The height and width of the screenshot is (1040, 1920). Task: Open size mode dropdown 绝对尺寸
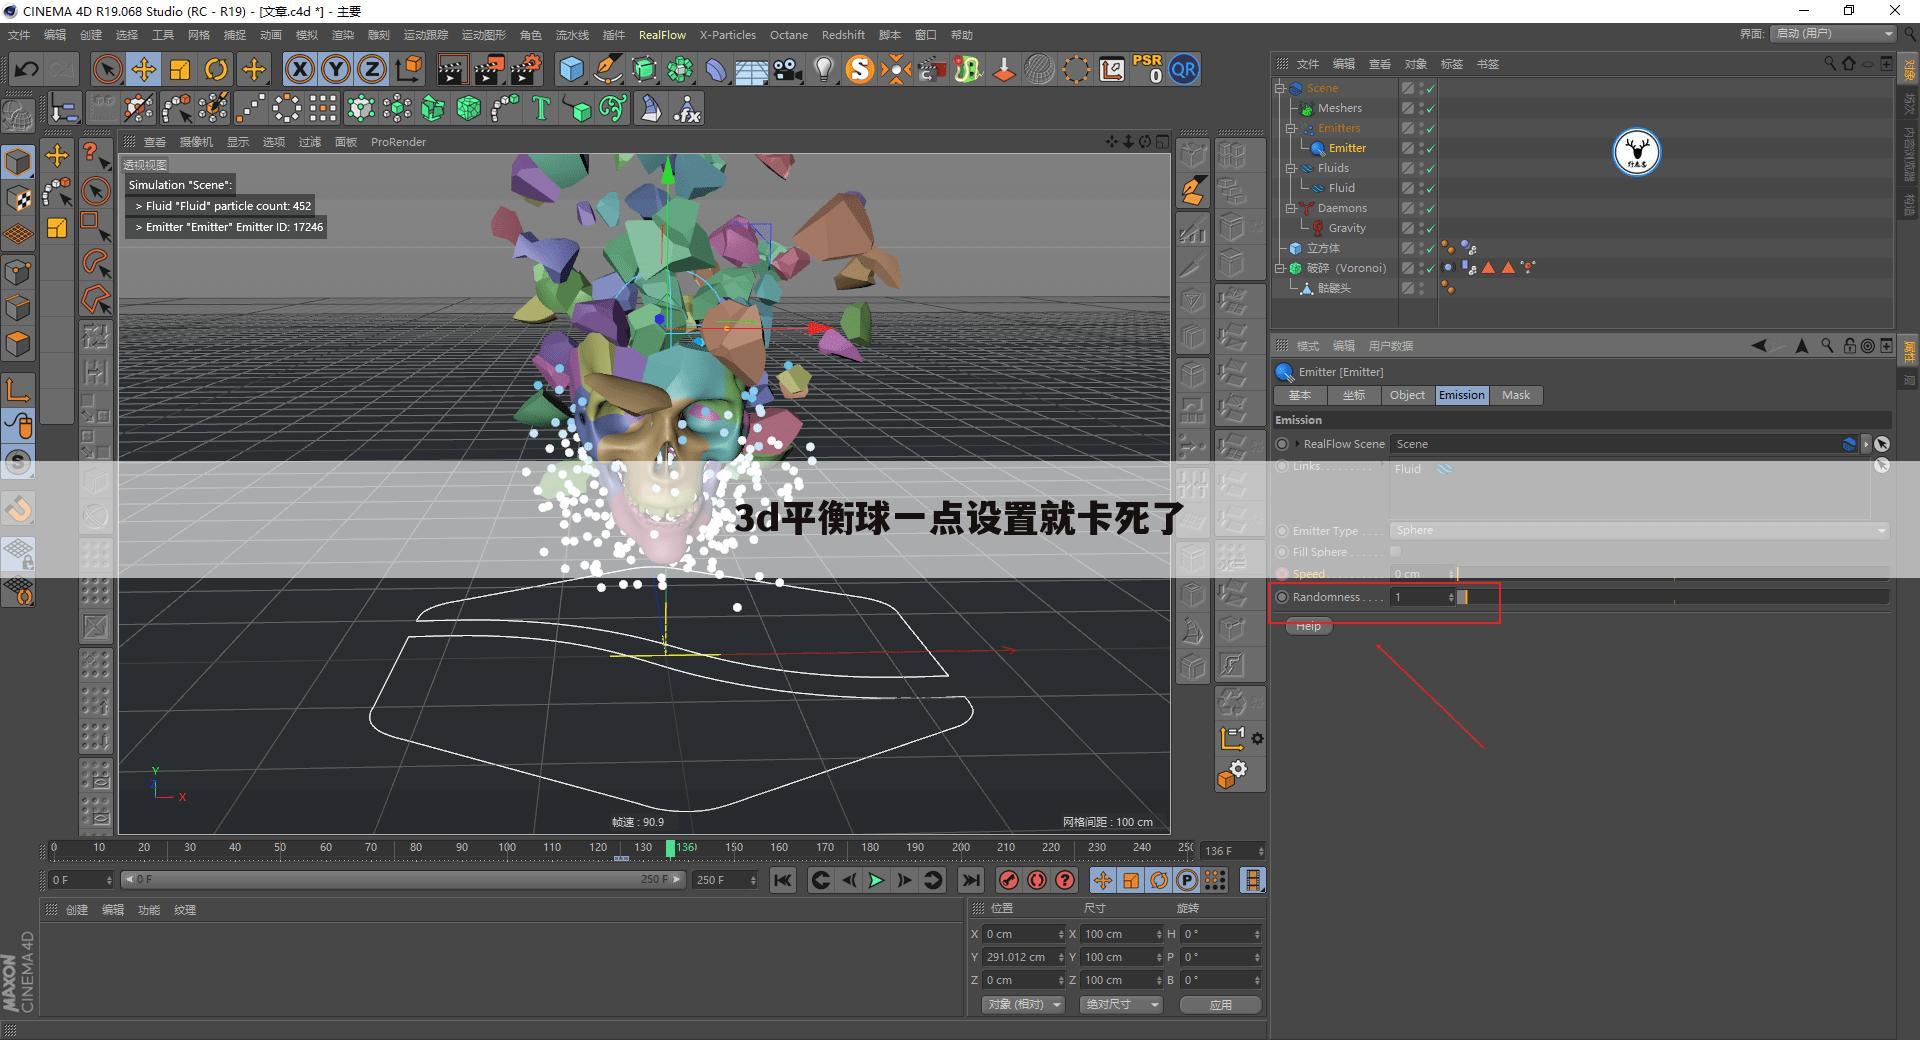click(1121, 1004)
